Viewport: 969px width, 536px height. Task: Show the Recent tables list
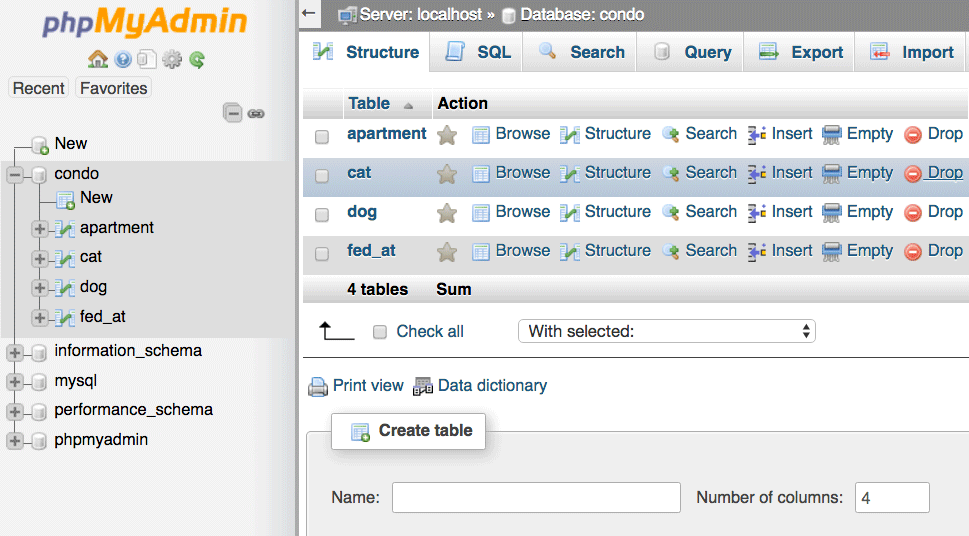[x=38, y=88]
